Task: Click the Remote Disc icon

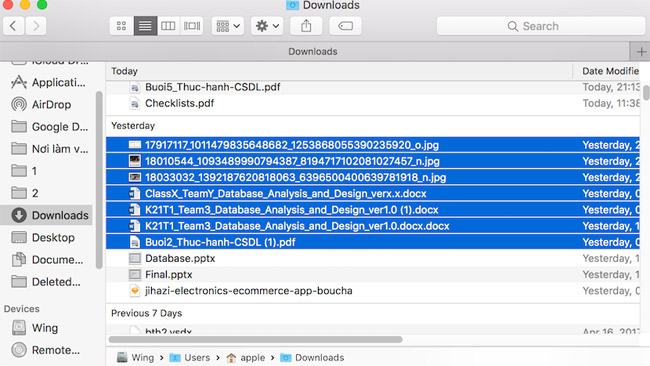Action: click(19, 350)
